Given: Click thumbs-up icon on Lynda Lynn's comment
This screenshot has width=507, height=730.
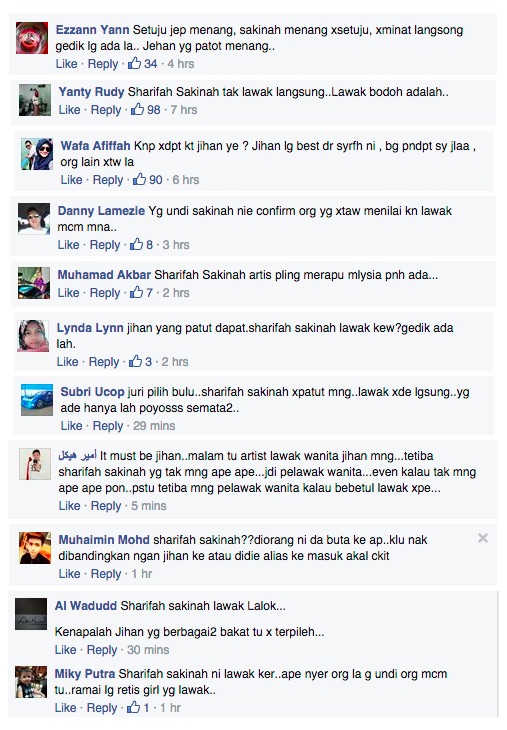Looking at the screenshot, I should point(135,361).
